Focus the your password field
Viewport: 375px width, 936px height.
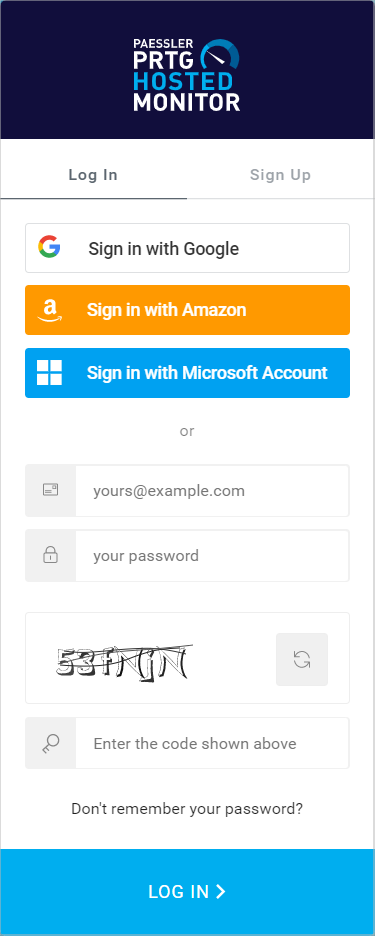[212, 555]
